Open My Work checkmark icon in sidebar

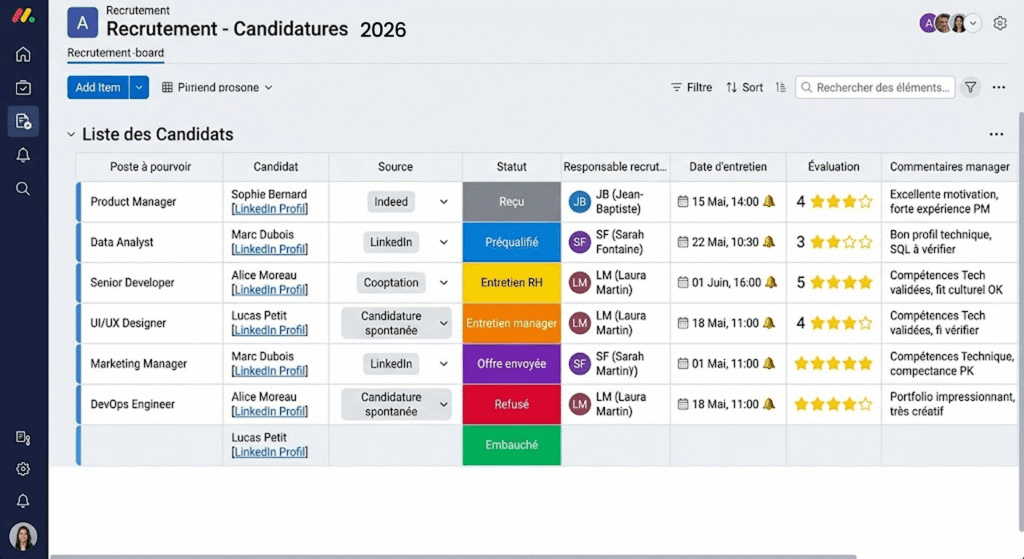click(x=23, y=88)
